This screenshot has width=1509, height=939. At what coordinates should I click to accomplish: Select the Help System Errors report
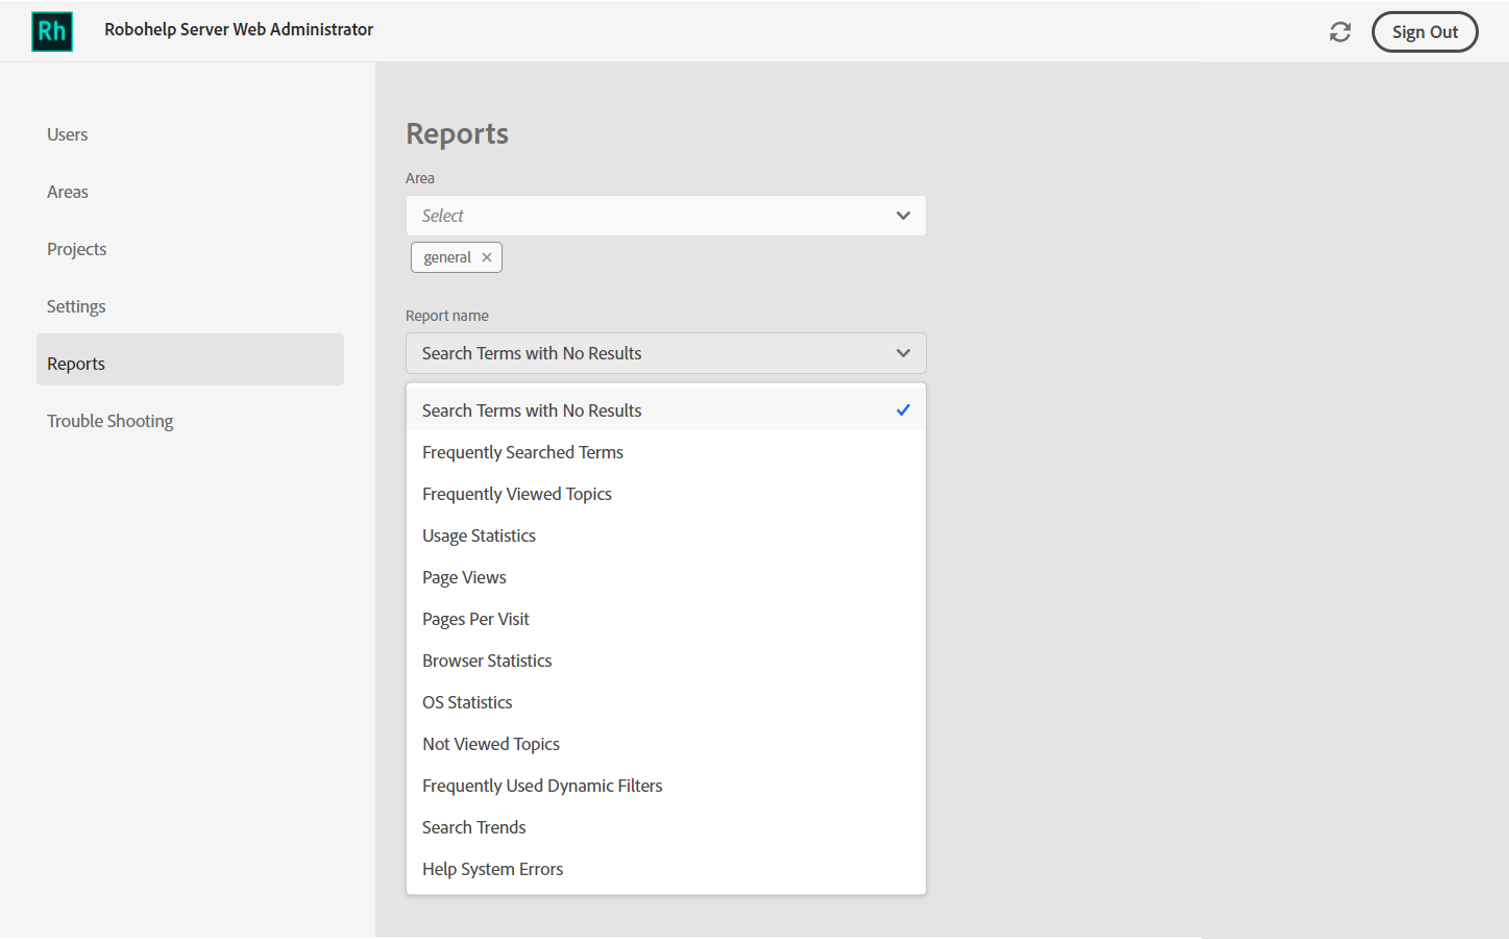pos(492,868)
